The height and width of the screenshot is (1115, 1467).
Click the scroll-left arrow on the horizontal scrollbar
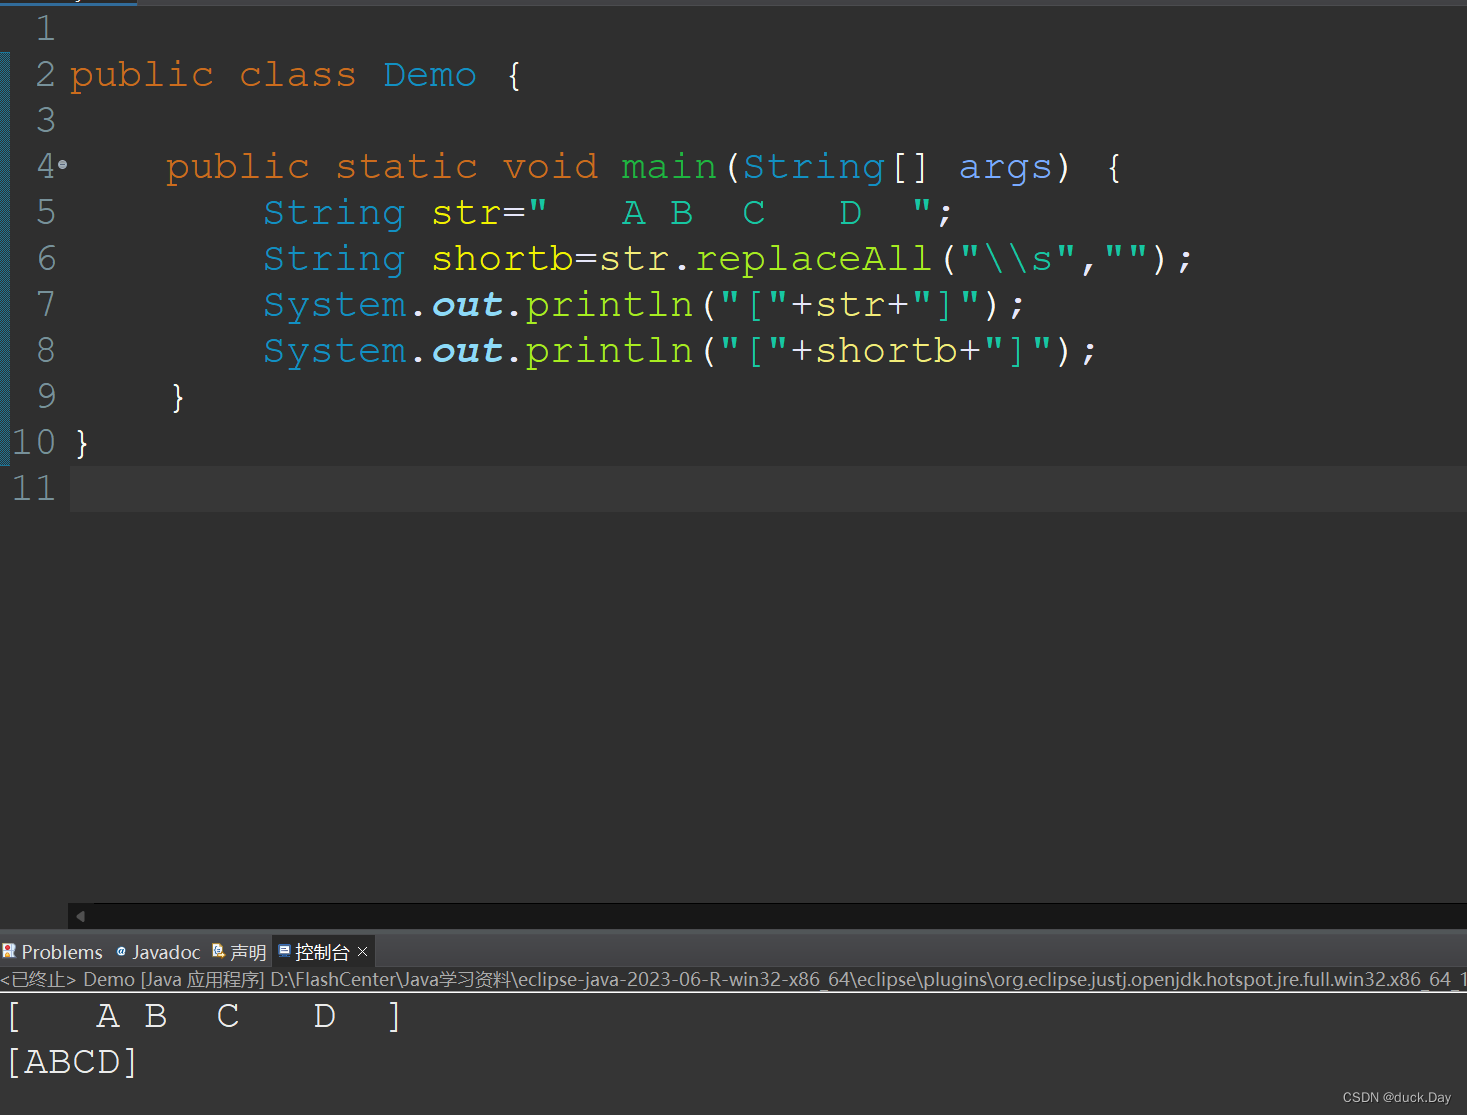(x=80, y=916)
